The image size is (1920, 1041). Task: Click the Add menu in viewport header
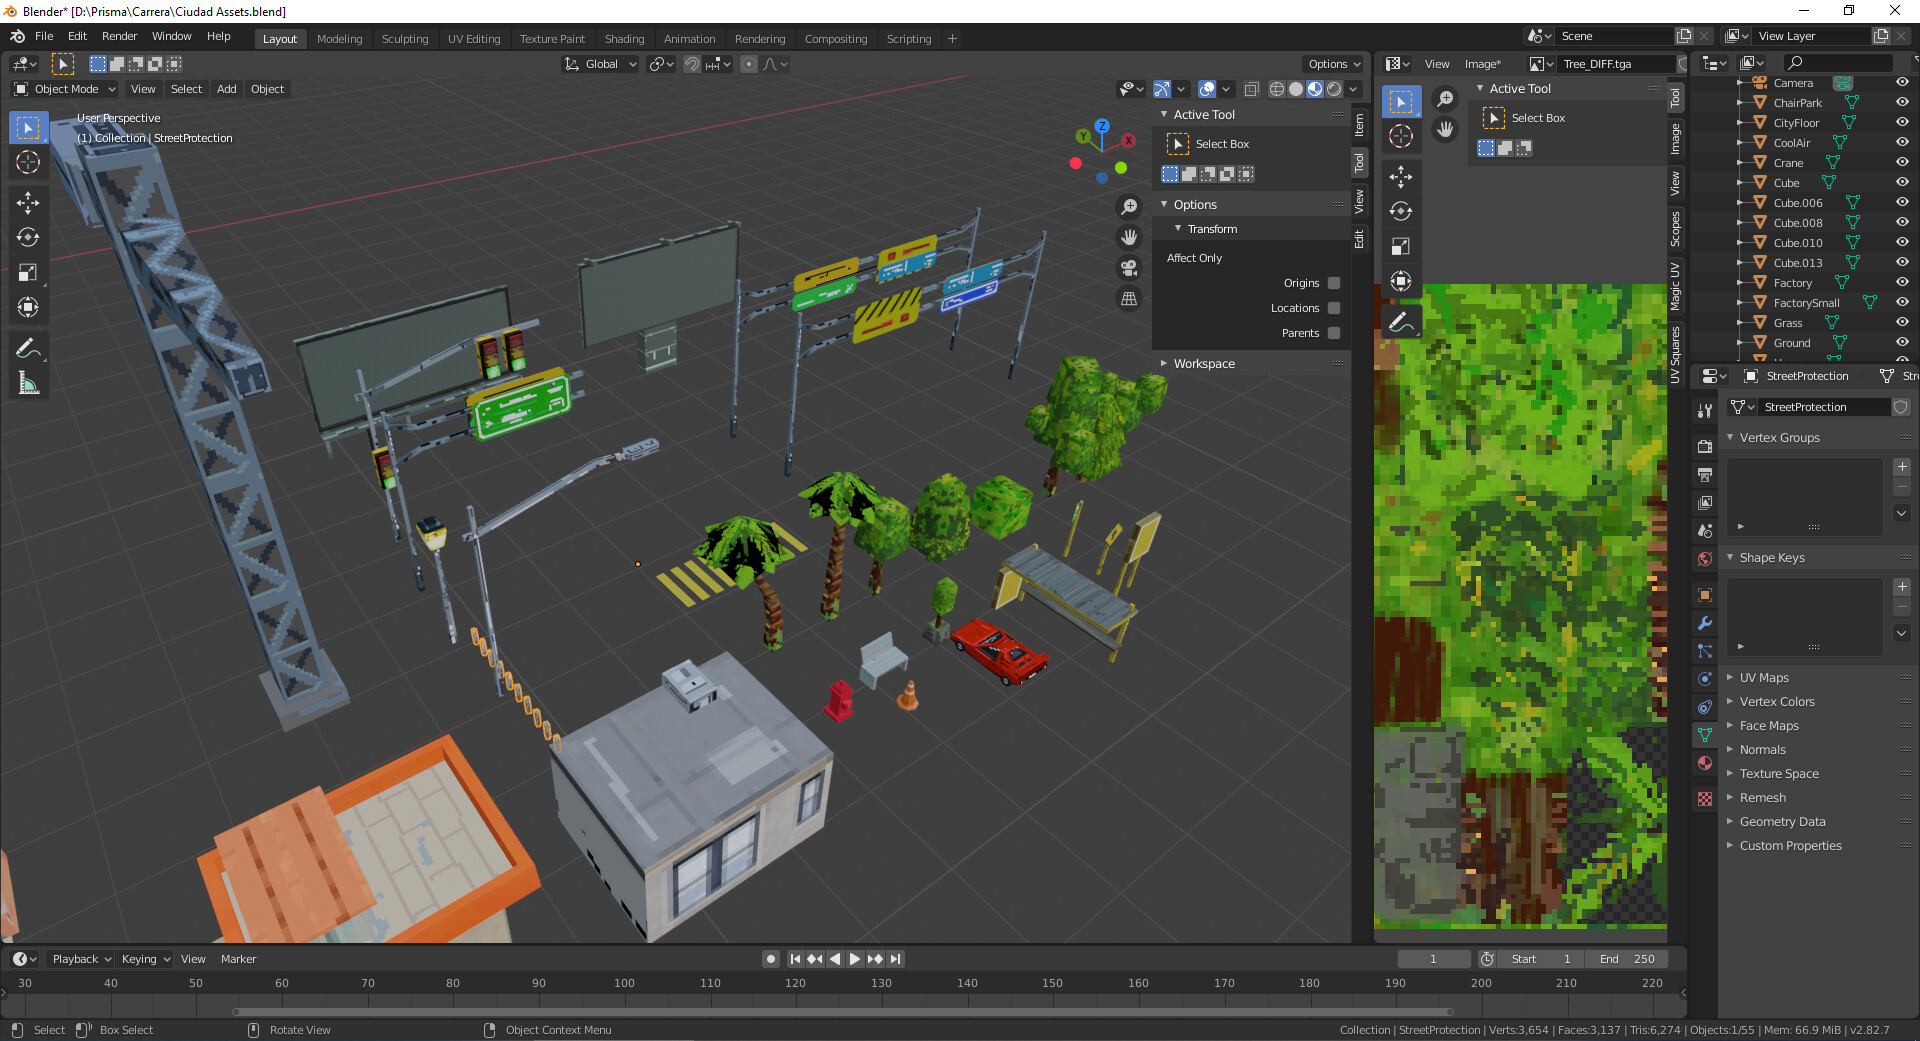226,89
